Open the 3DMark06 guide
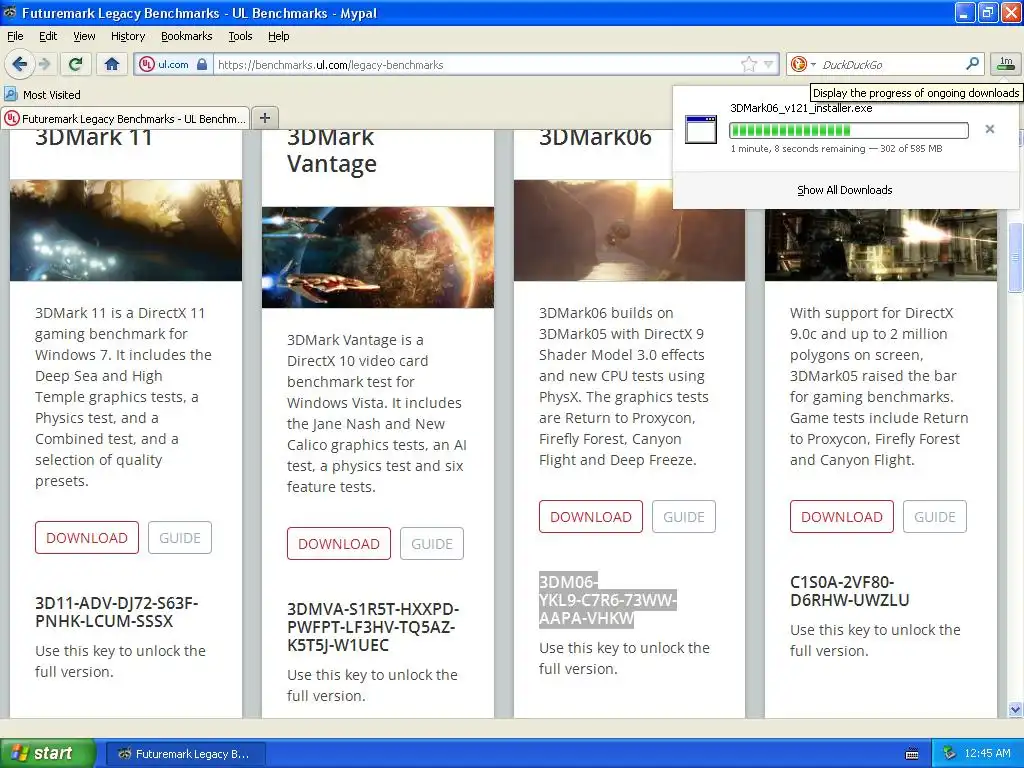 pyautogui.click(x=684, y=517)
